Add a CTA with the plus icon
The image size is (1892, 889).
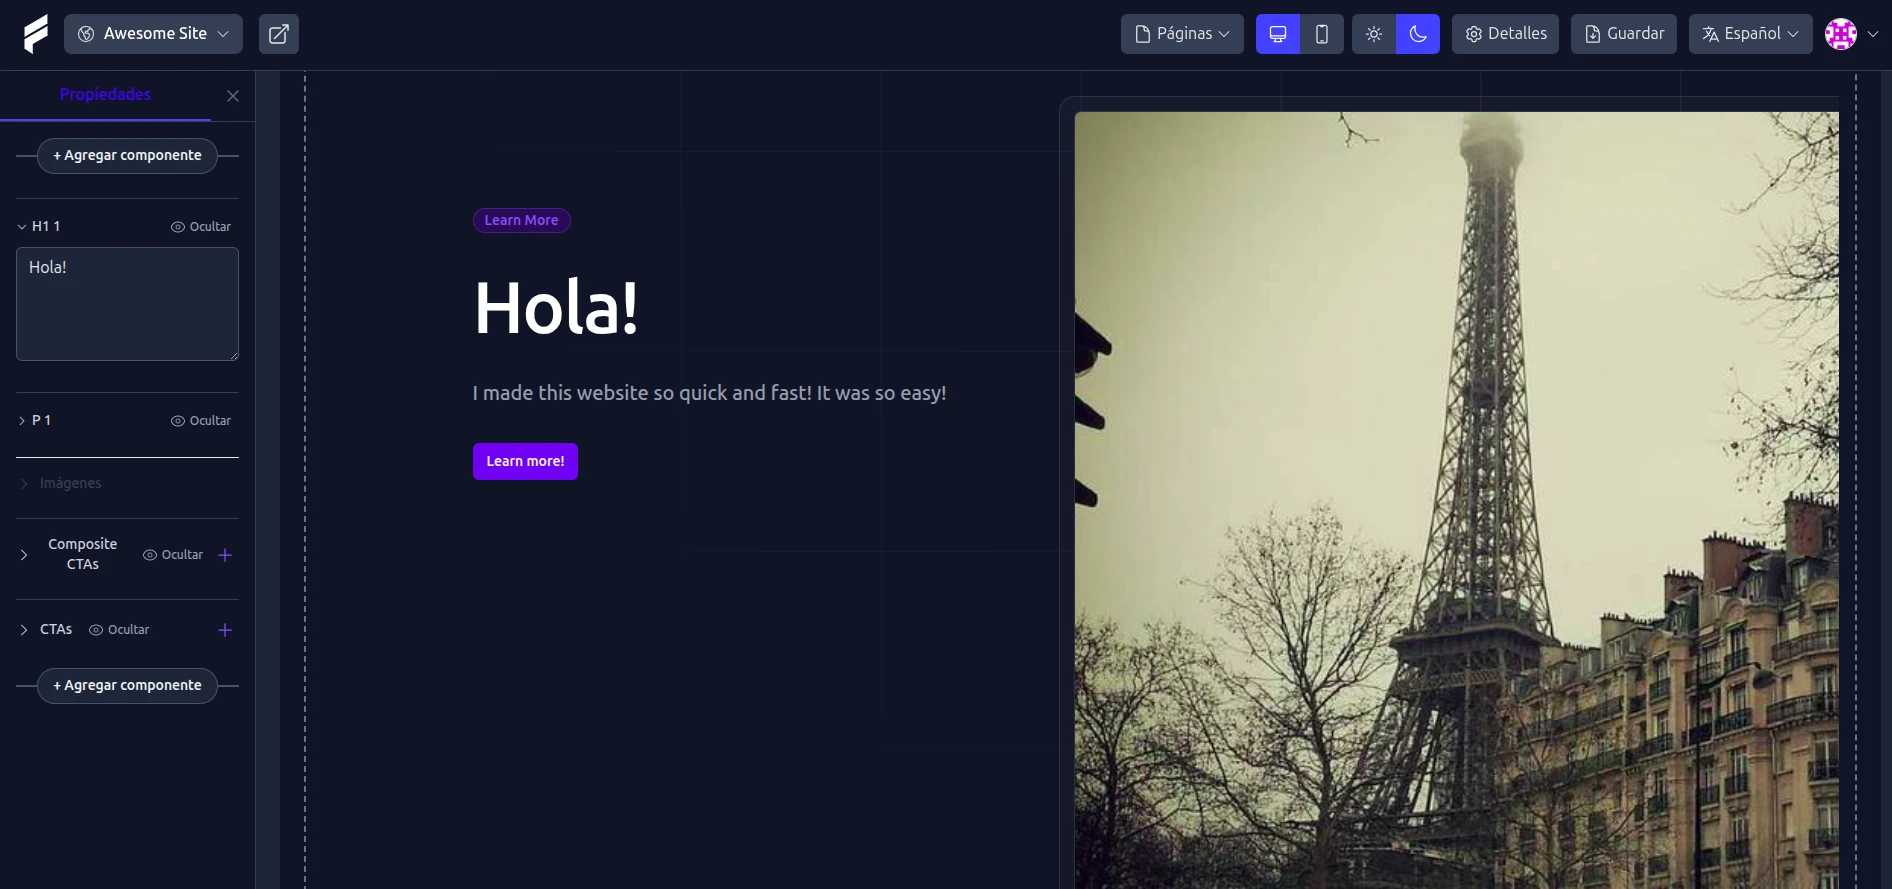[225, 630]
